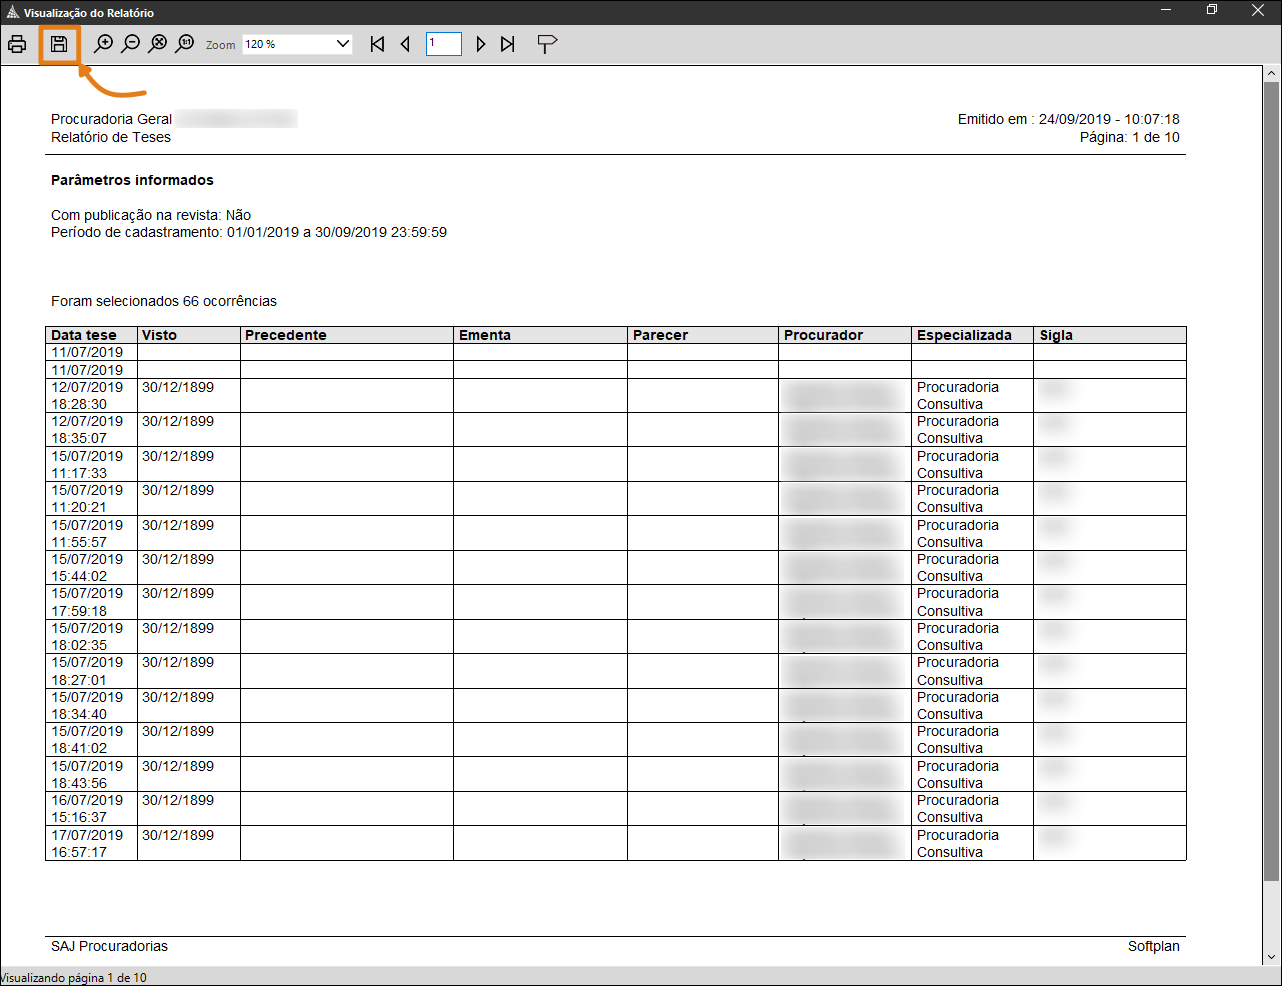Click the maximize/restore window button
The height and width of the screenshot is (986, 1282).
[x=1212, y=10]
